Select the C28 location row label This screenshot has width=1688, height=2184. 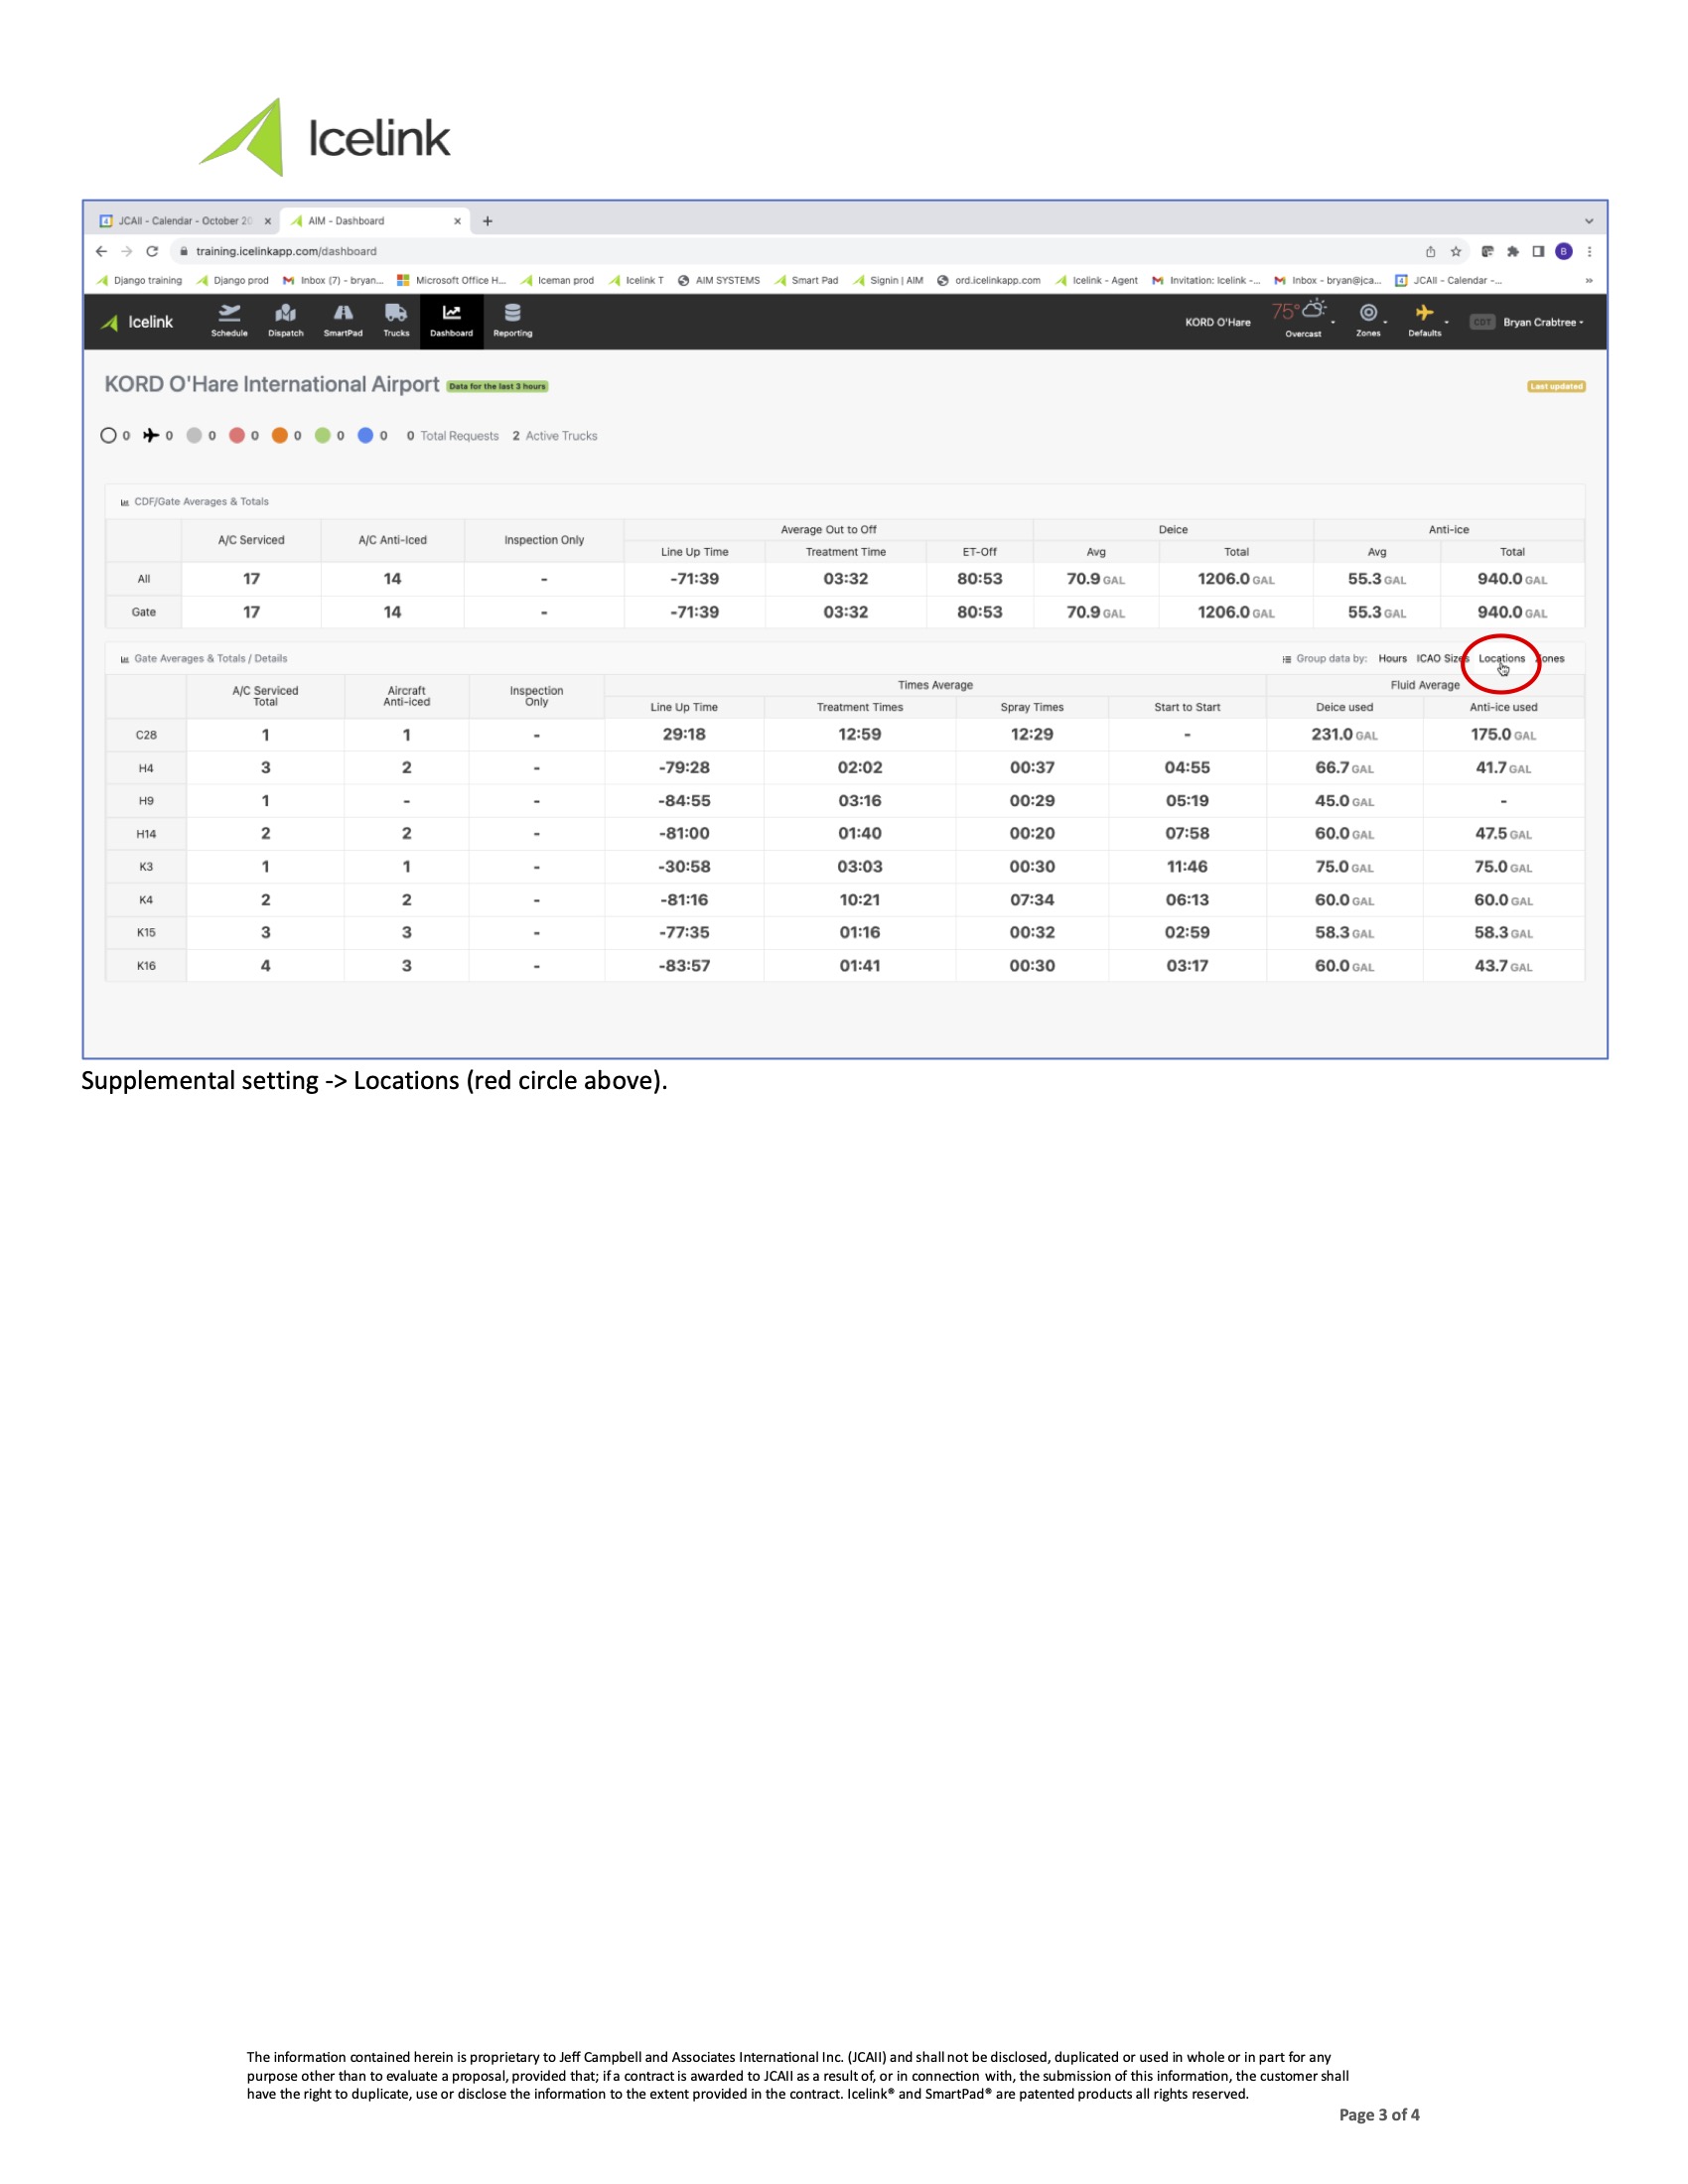point(146,735)
